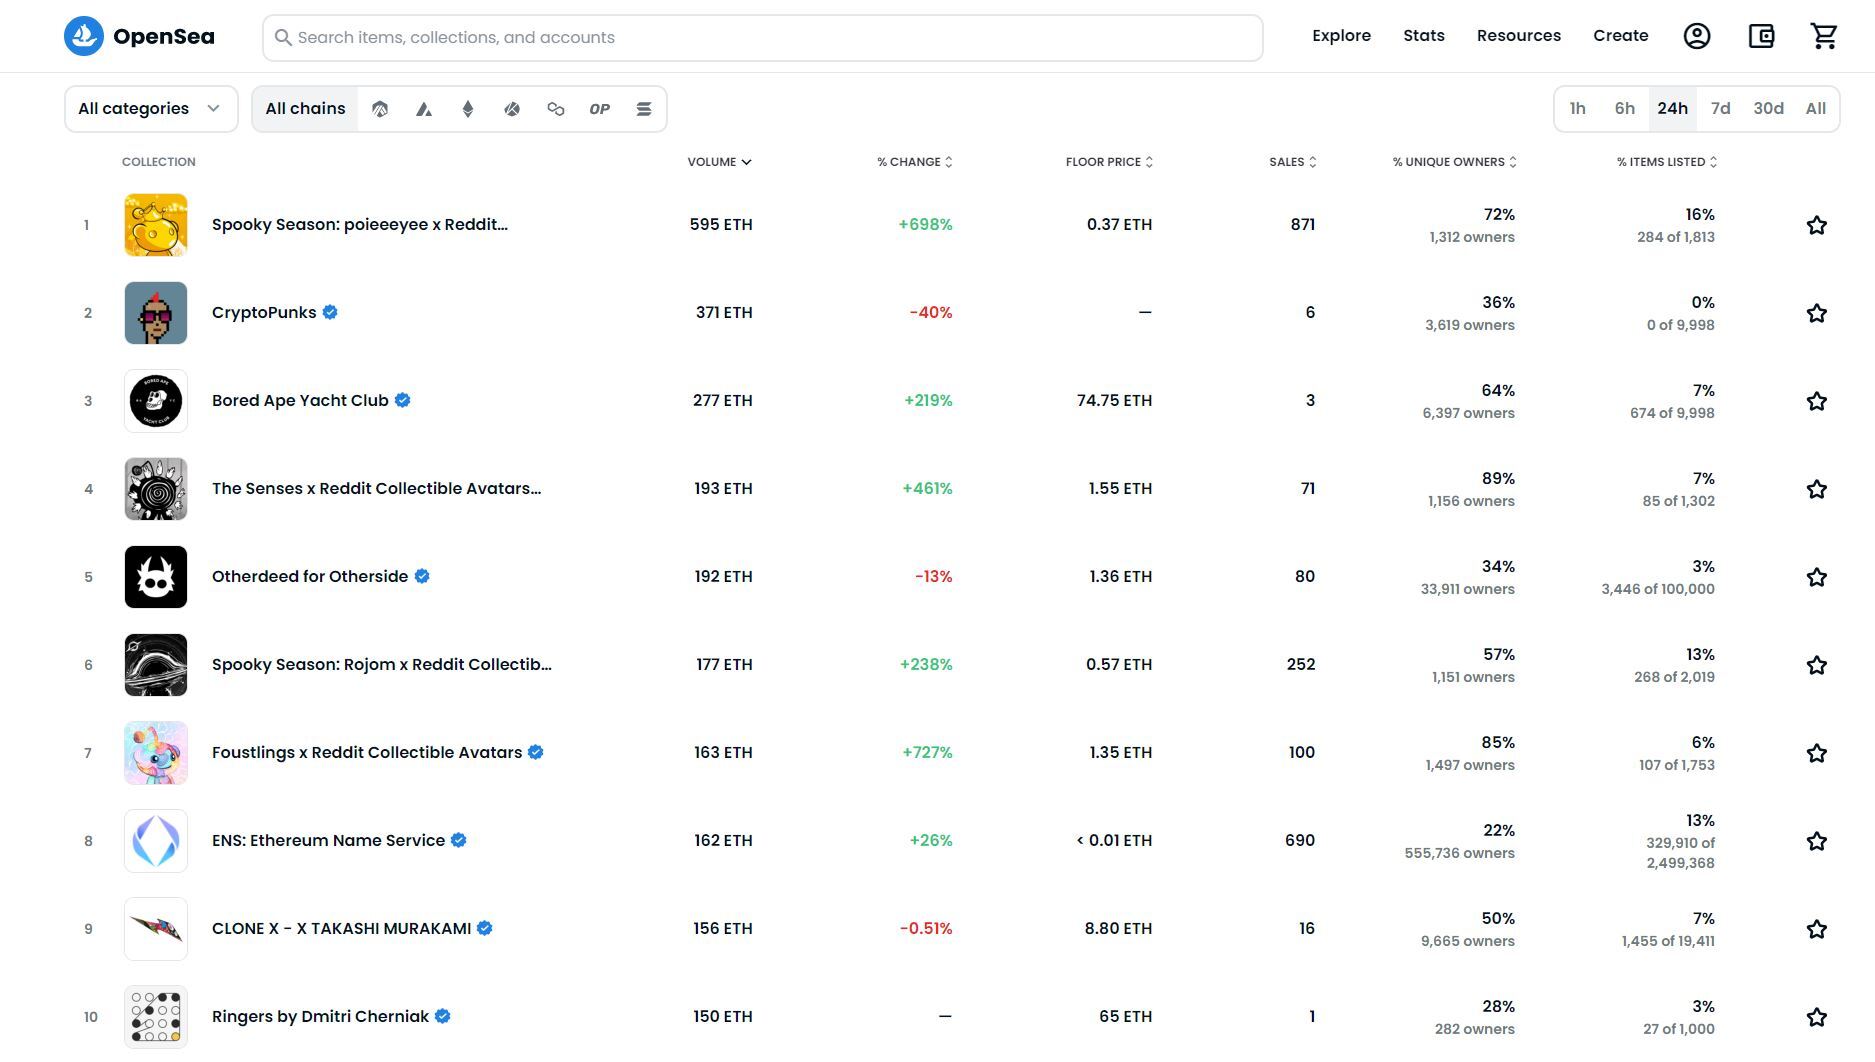Open the wallet icon
The height and width of the screenshot is (1062, 1875).
click(1761, 36)
